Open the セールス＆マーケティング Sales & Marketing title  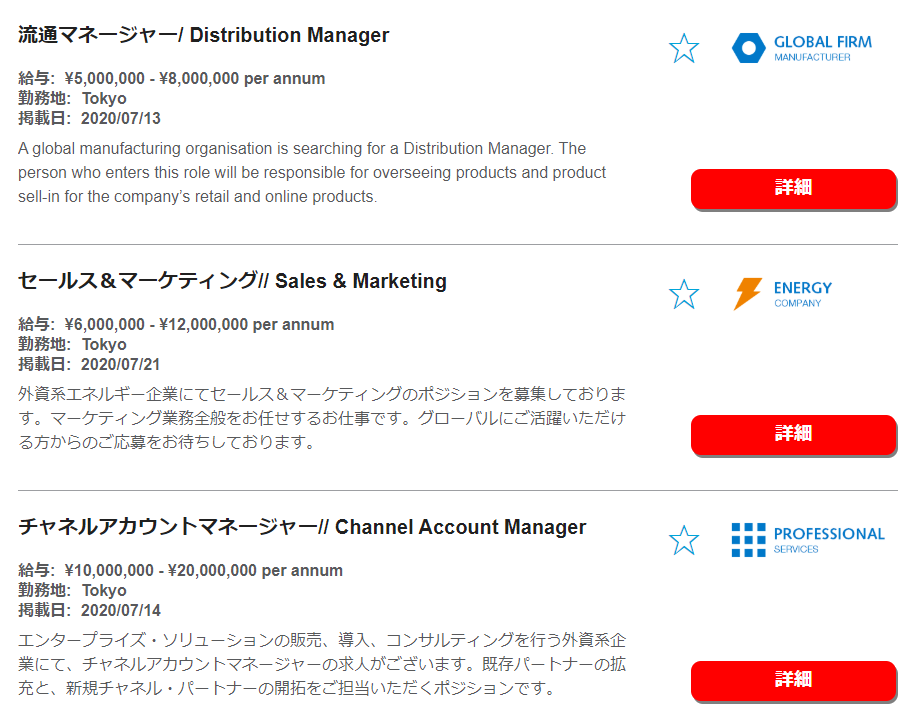232,281
